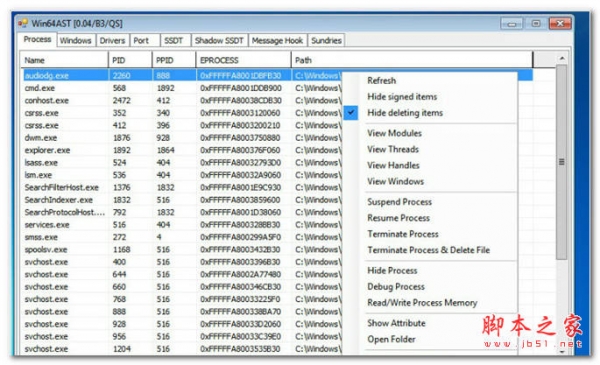Select smss.exe in the list
600x365 pixels.
click(182, 237)
